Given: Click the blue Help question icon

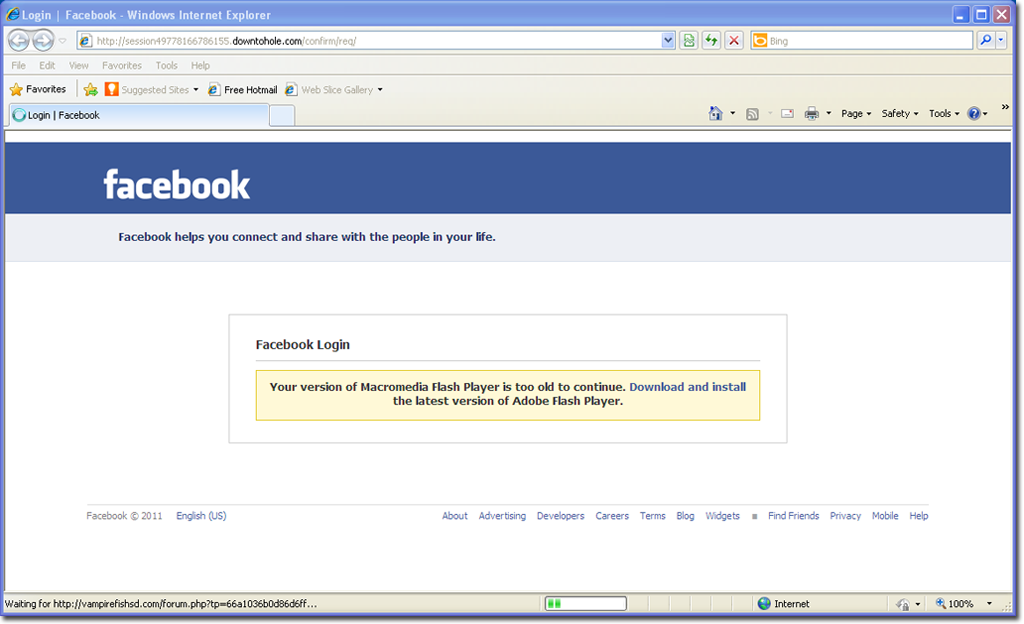Looking at the screenshot, I should pos(974,114).
